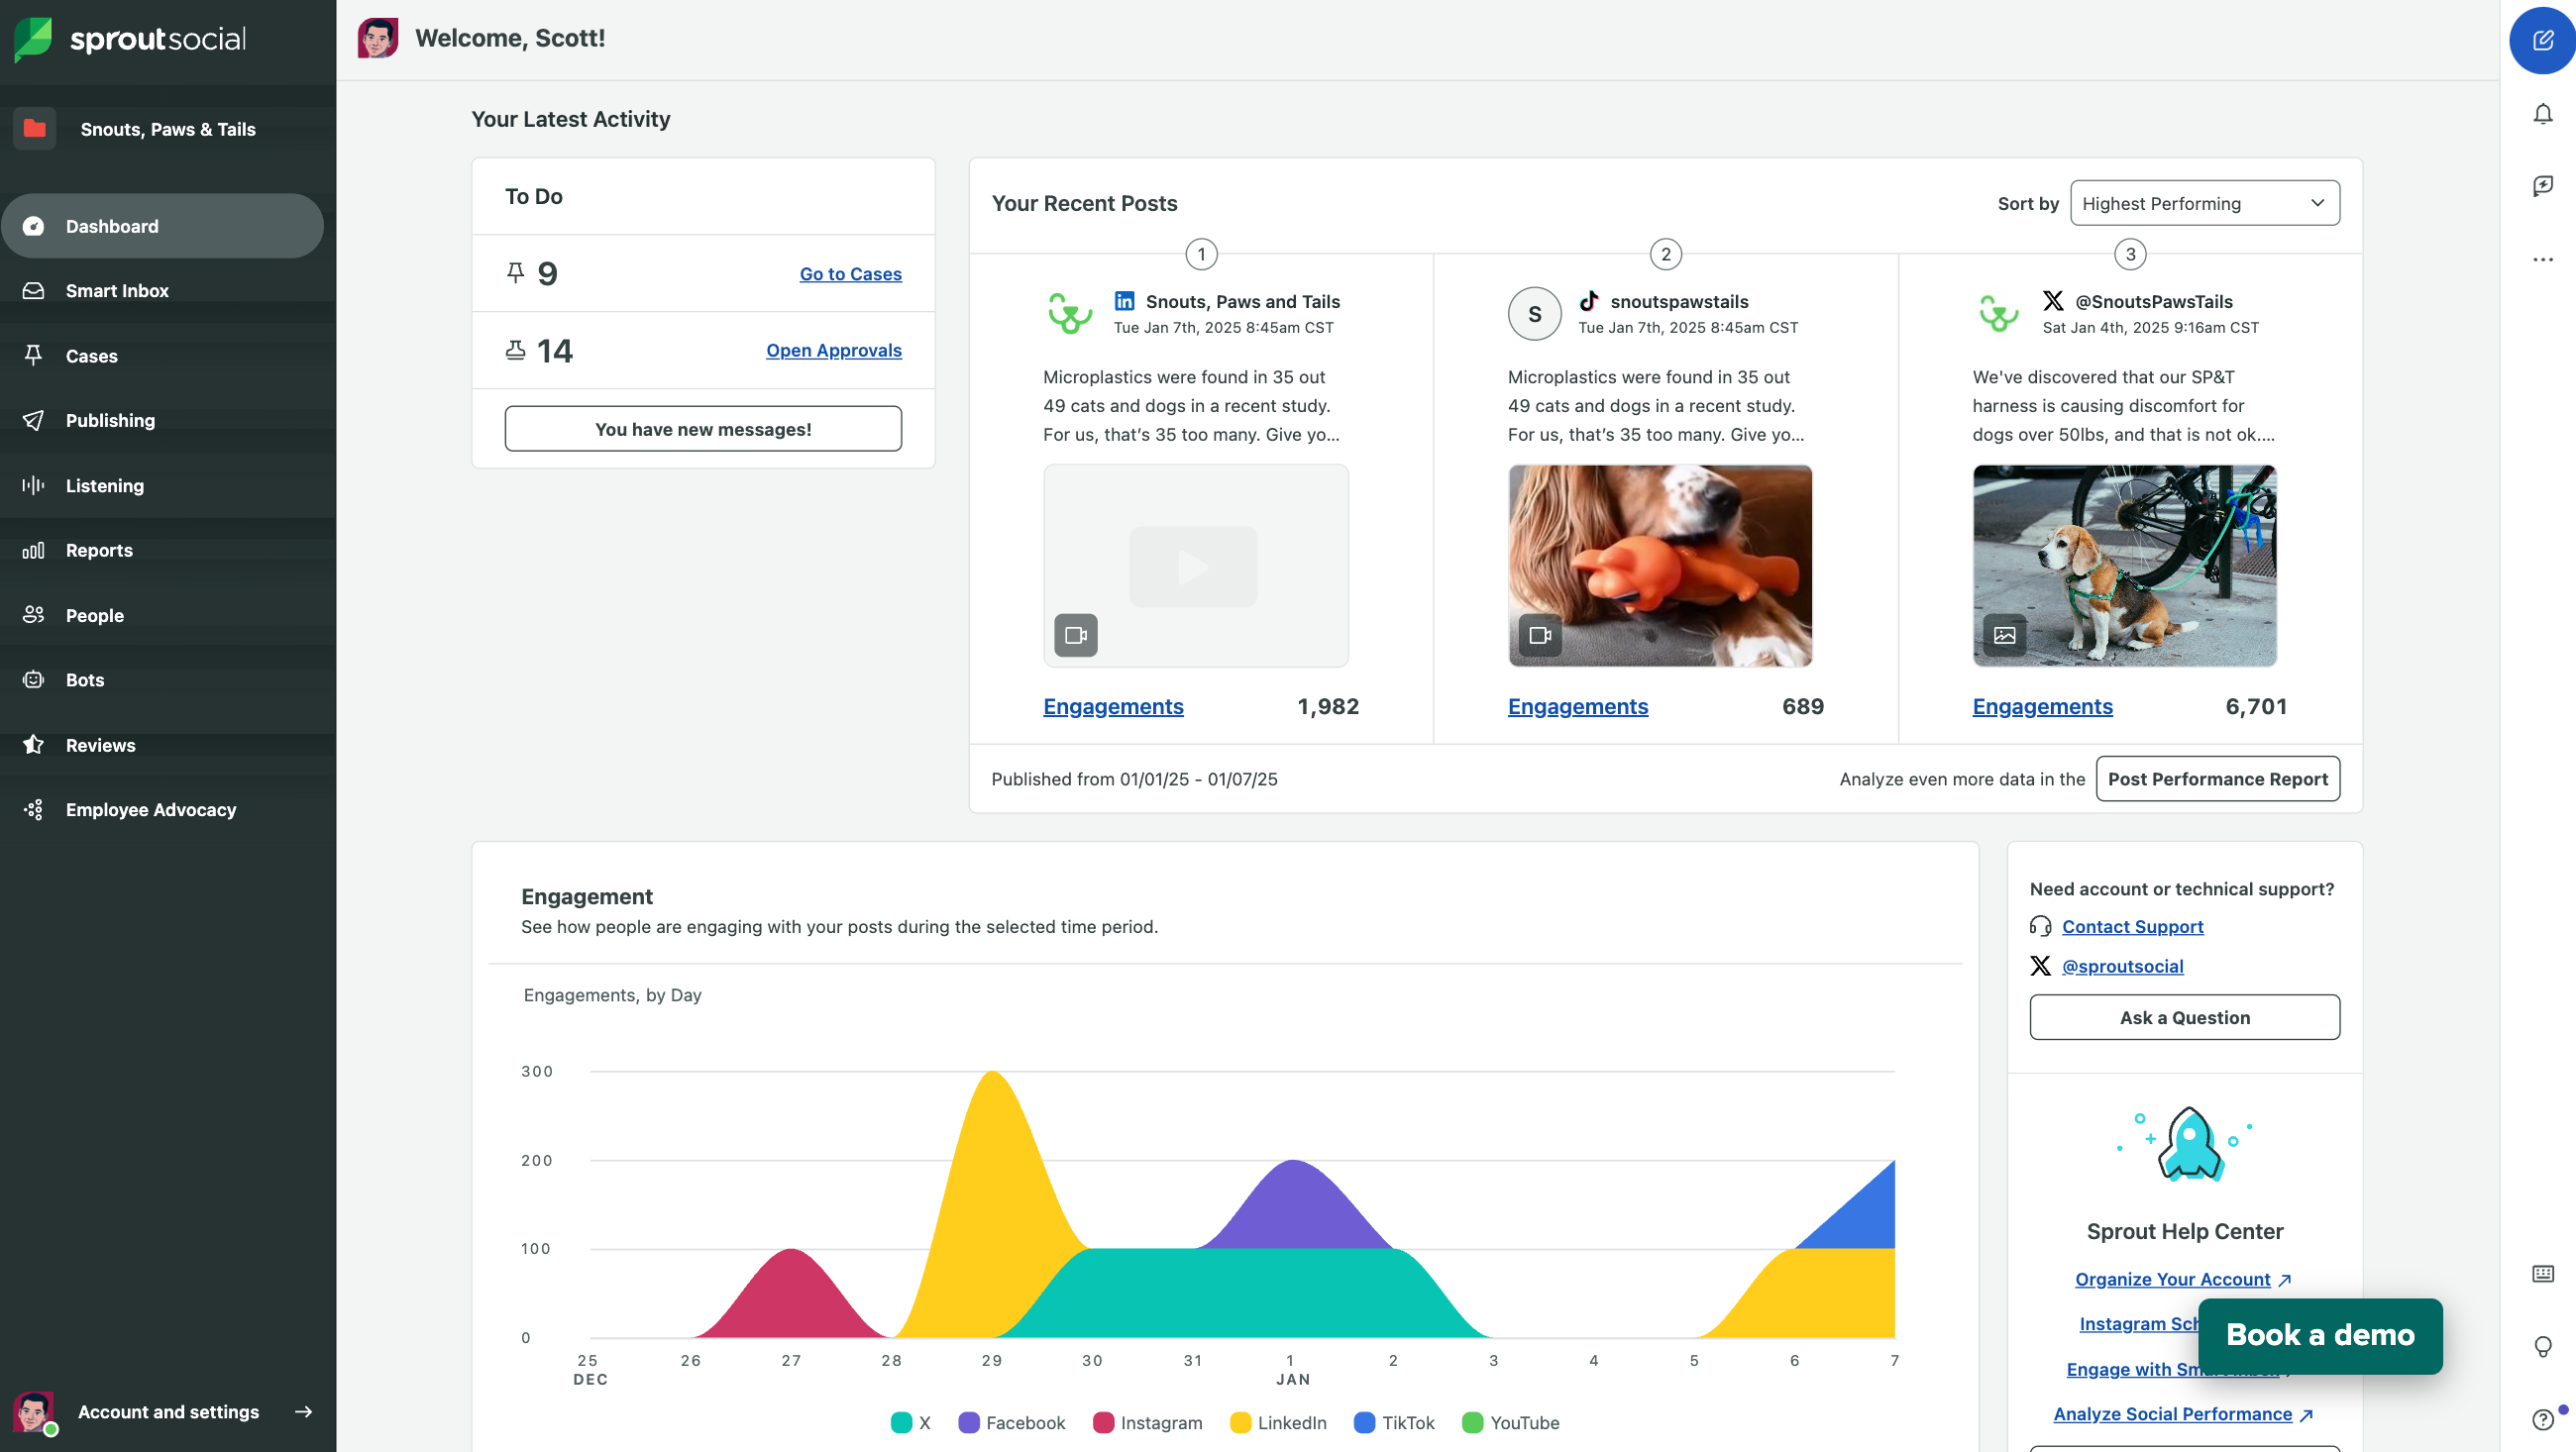Click the headset icon beside Contact Support
The image size is (2576, 1452).
[x=2040, y=927]
